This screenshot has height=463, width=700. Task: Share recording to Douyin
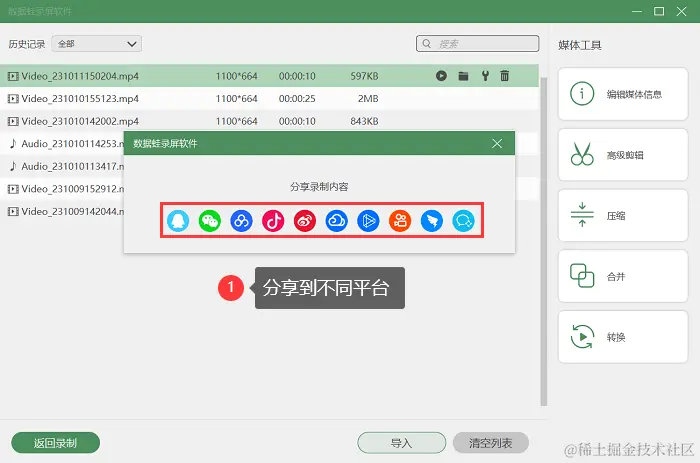pos(273,221)
